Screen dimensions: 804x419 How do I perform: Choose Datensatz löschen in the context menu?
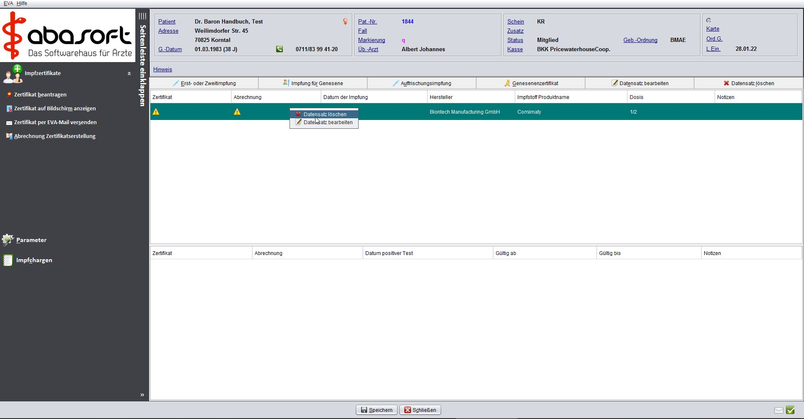coord(324,114)
